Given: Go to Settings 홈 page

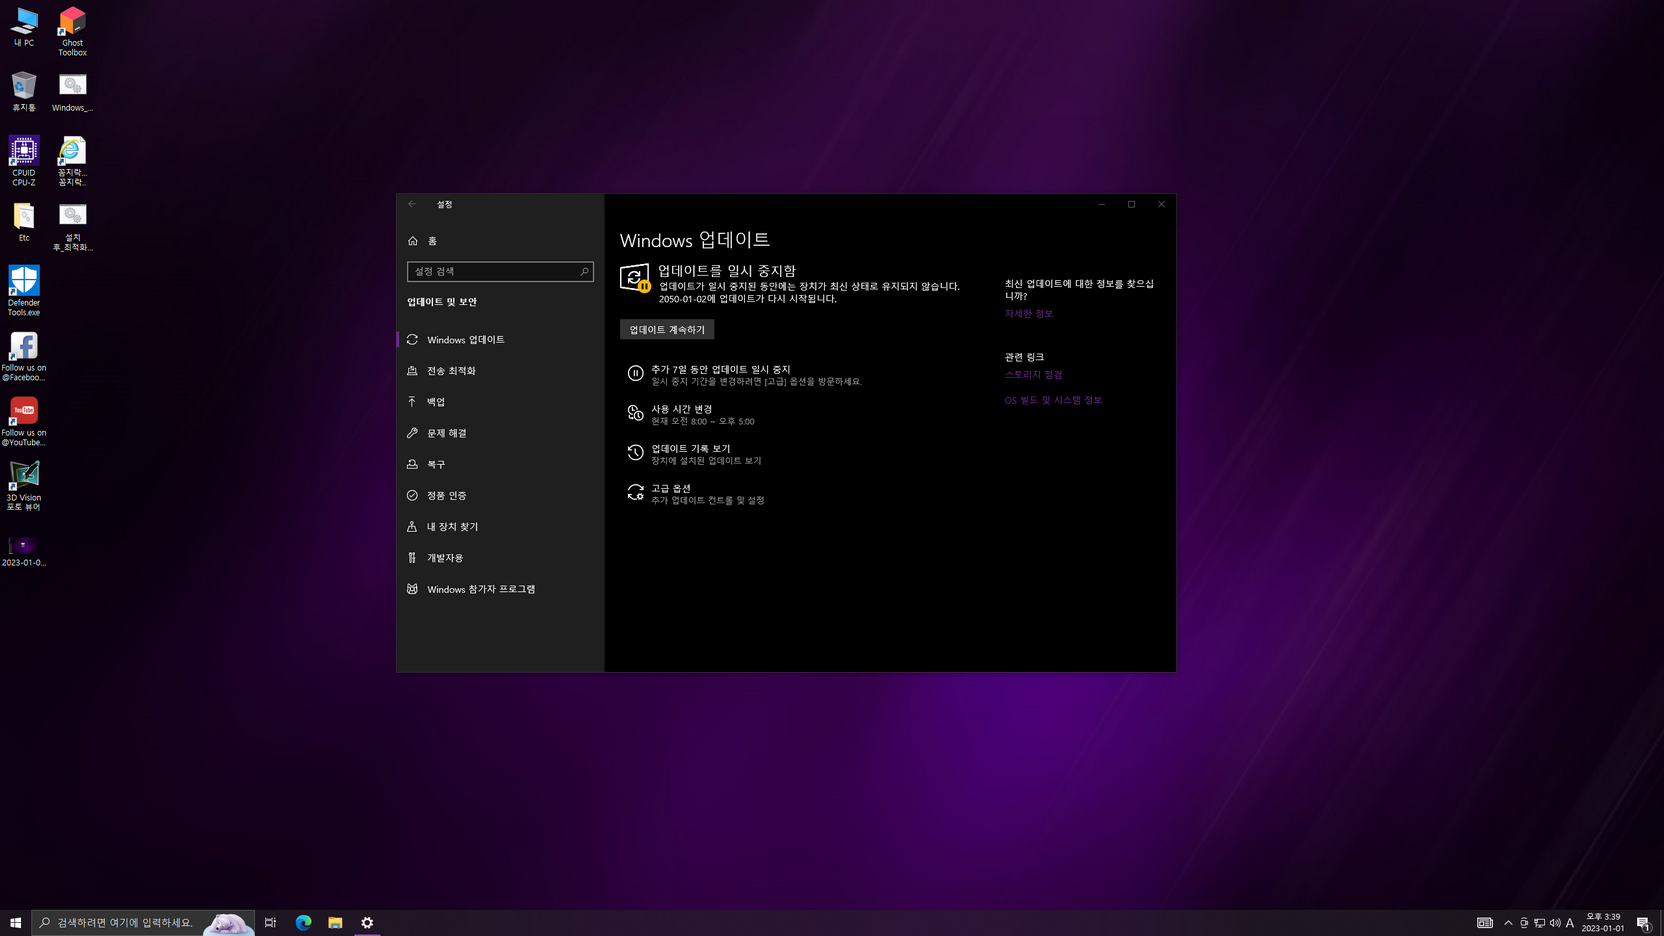Looking at the screenshot, I should pyautogui.click(x=500, y=241).
